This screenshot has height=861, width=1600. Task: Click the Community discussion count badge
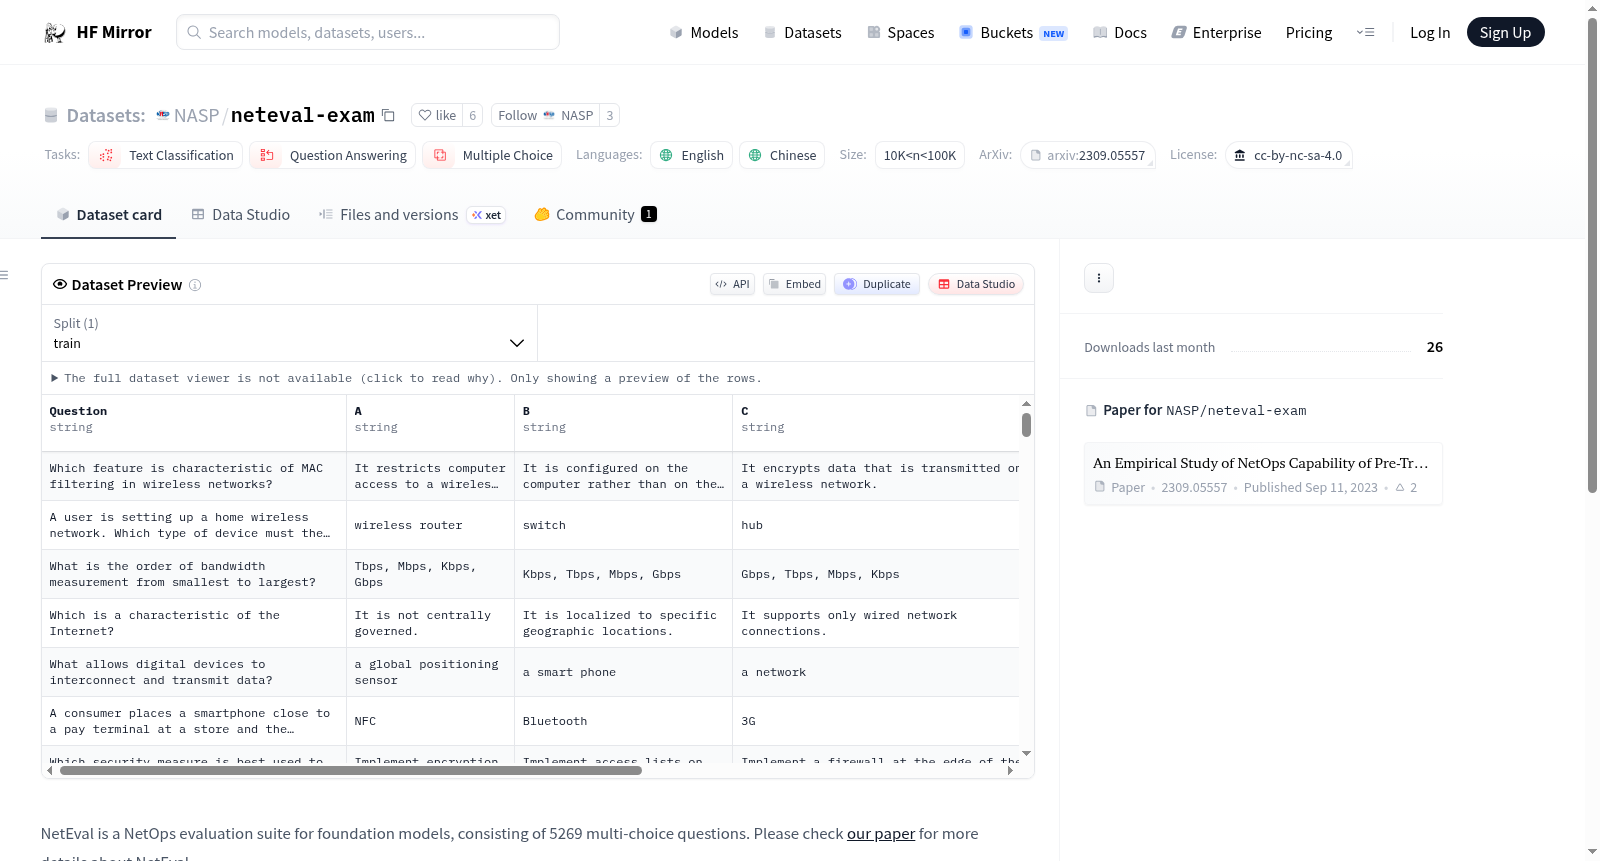click(x=649, y=214)
